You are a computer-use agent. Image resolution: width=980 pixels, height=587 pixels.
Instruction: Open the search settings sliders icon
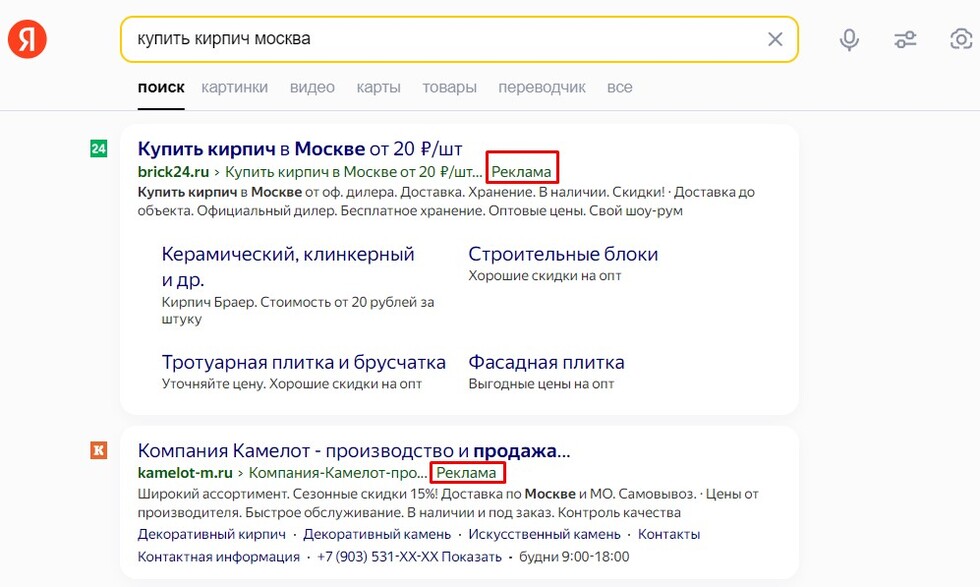click(905, 39)
